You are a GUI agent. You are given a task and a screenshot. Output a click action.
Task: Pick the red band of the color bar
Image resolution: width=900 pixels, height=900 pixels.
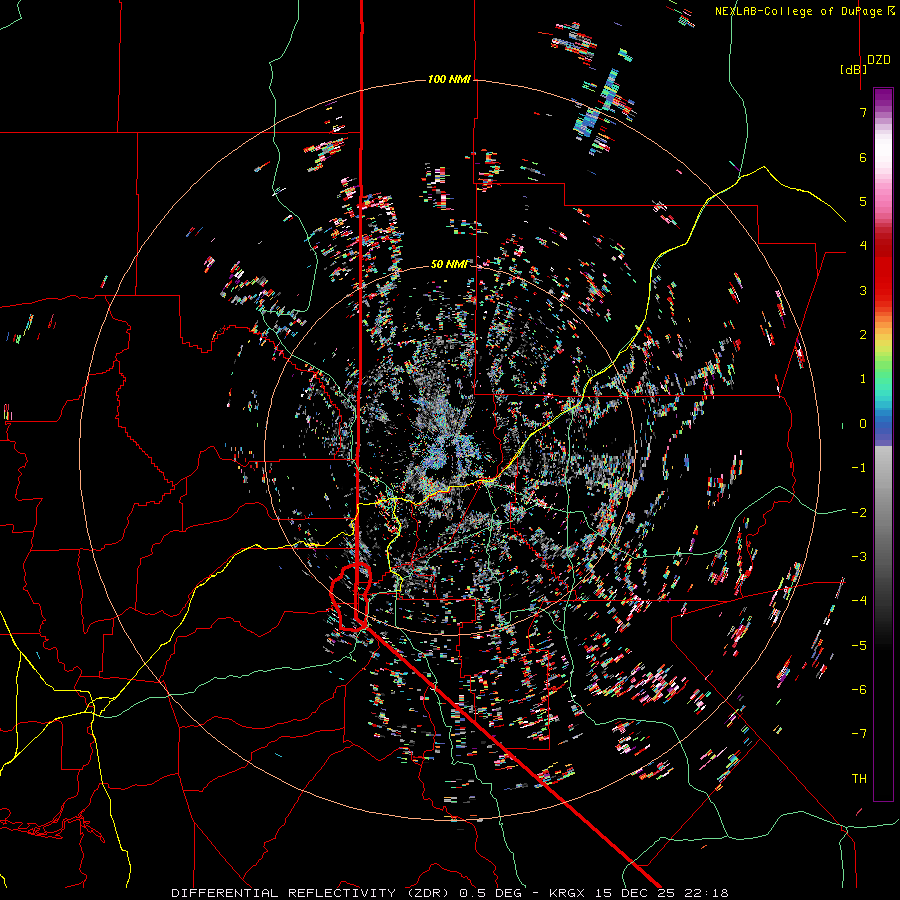(883, 270)
